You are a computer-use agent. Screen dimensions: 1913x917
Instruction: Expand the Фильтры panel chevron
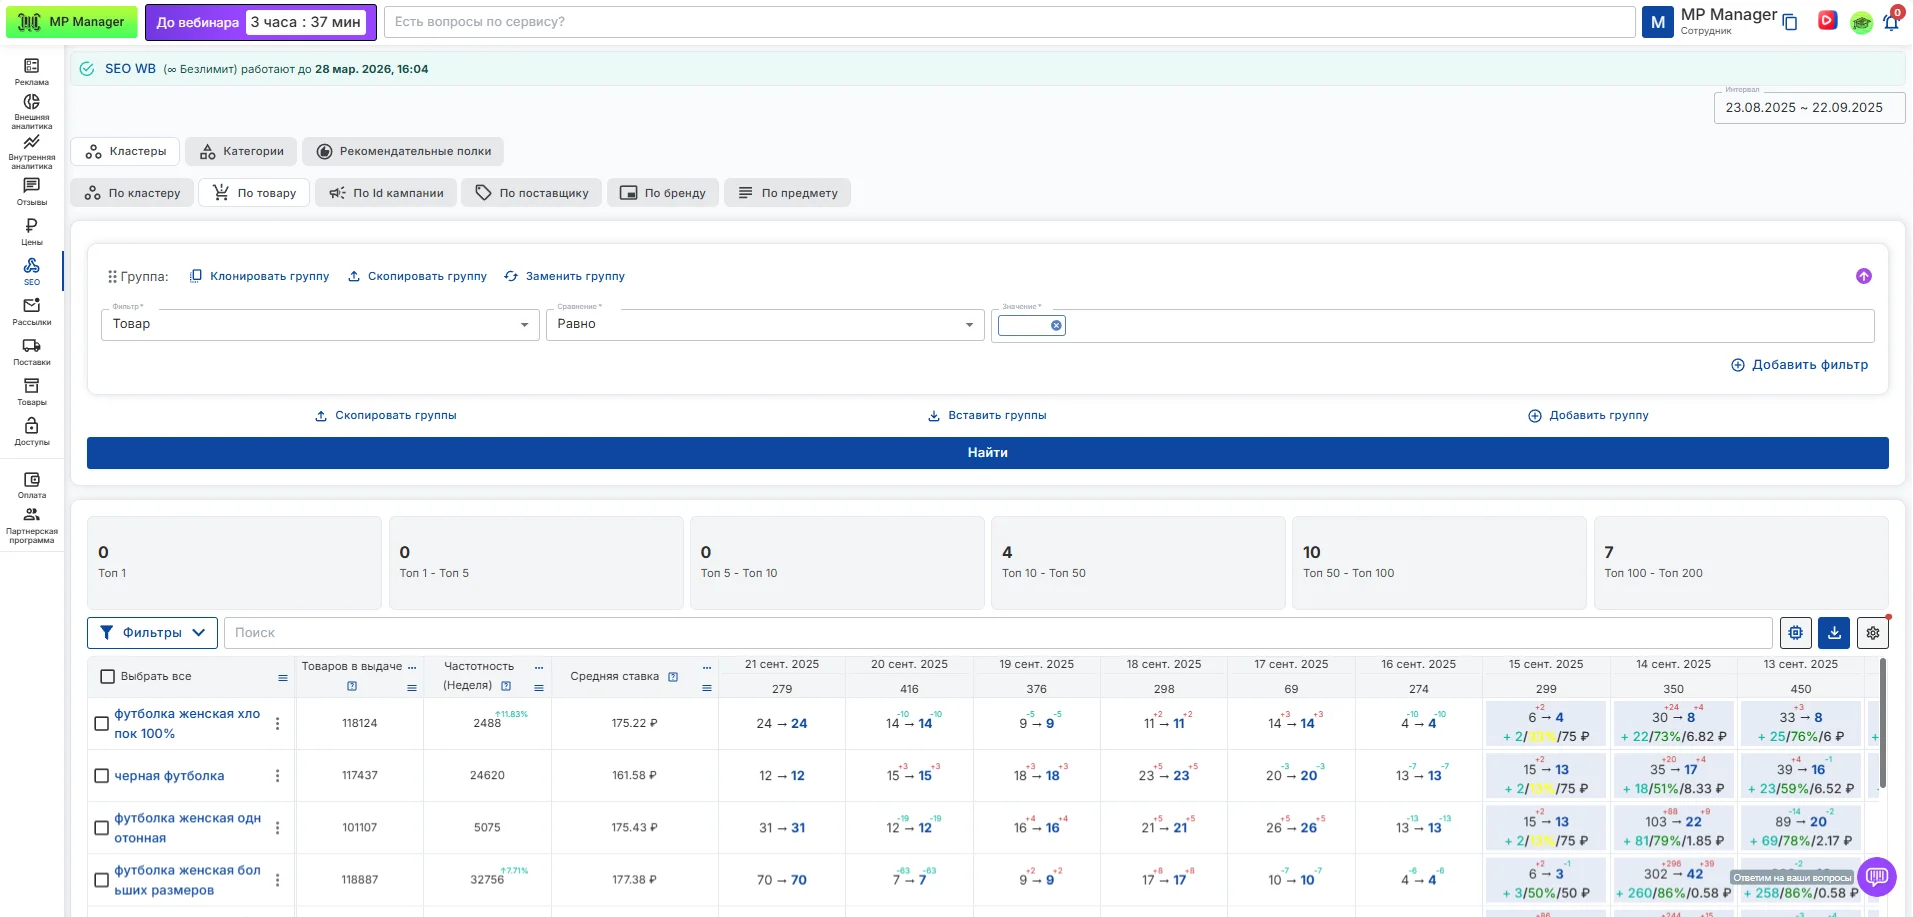[200, 632]
